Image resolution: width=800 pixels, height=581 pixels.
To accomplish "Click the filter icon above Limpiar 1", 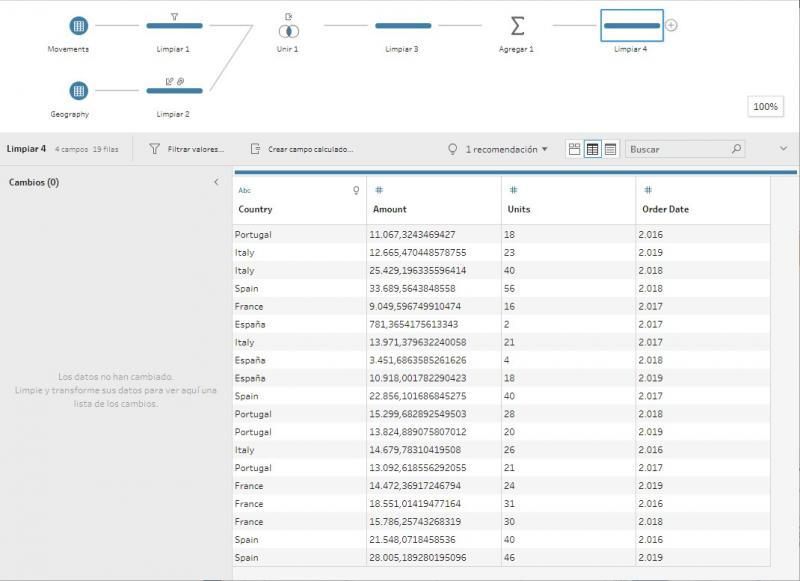I will click(174, 16).
